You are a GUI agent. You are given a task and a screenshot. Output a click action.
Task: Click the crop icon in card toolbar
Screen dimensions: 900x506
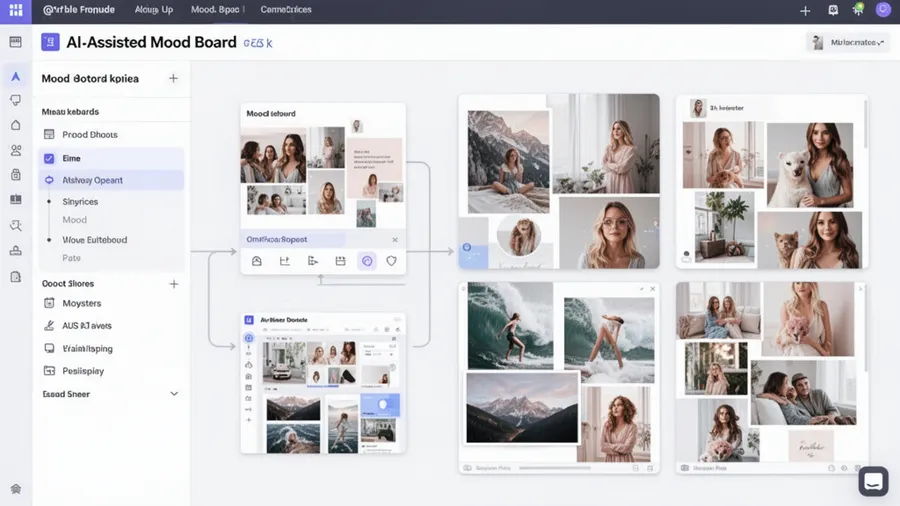pyautogui.click(x=284, y=261)
